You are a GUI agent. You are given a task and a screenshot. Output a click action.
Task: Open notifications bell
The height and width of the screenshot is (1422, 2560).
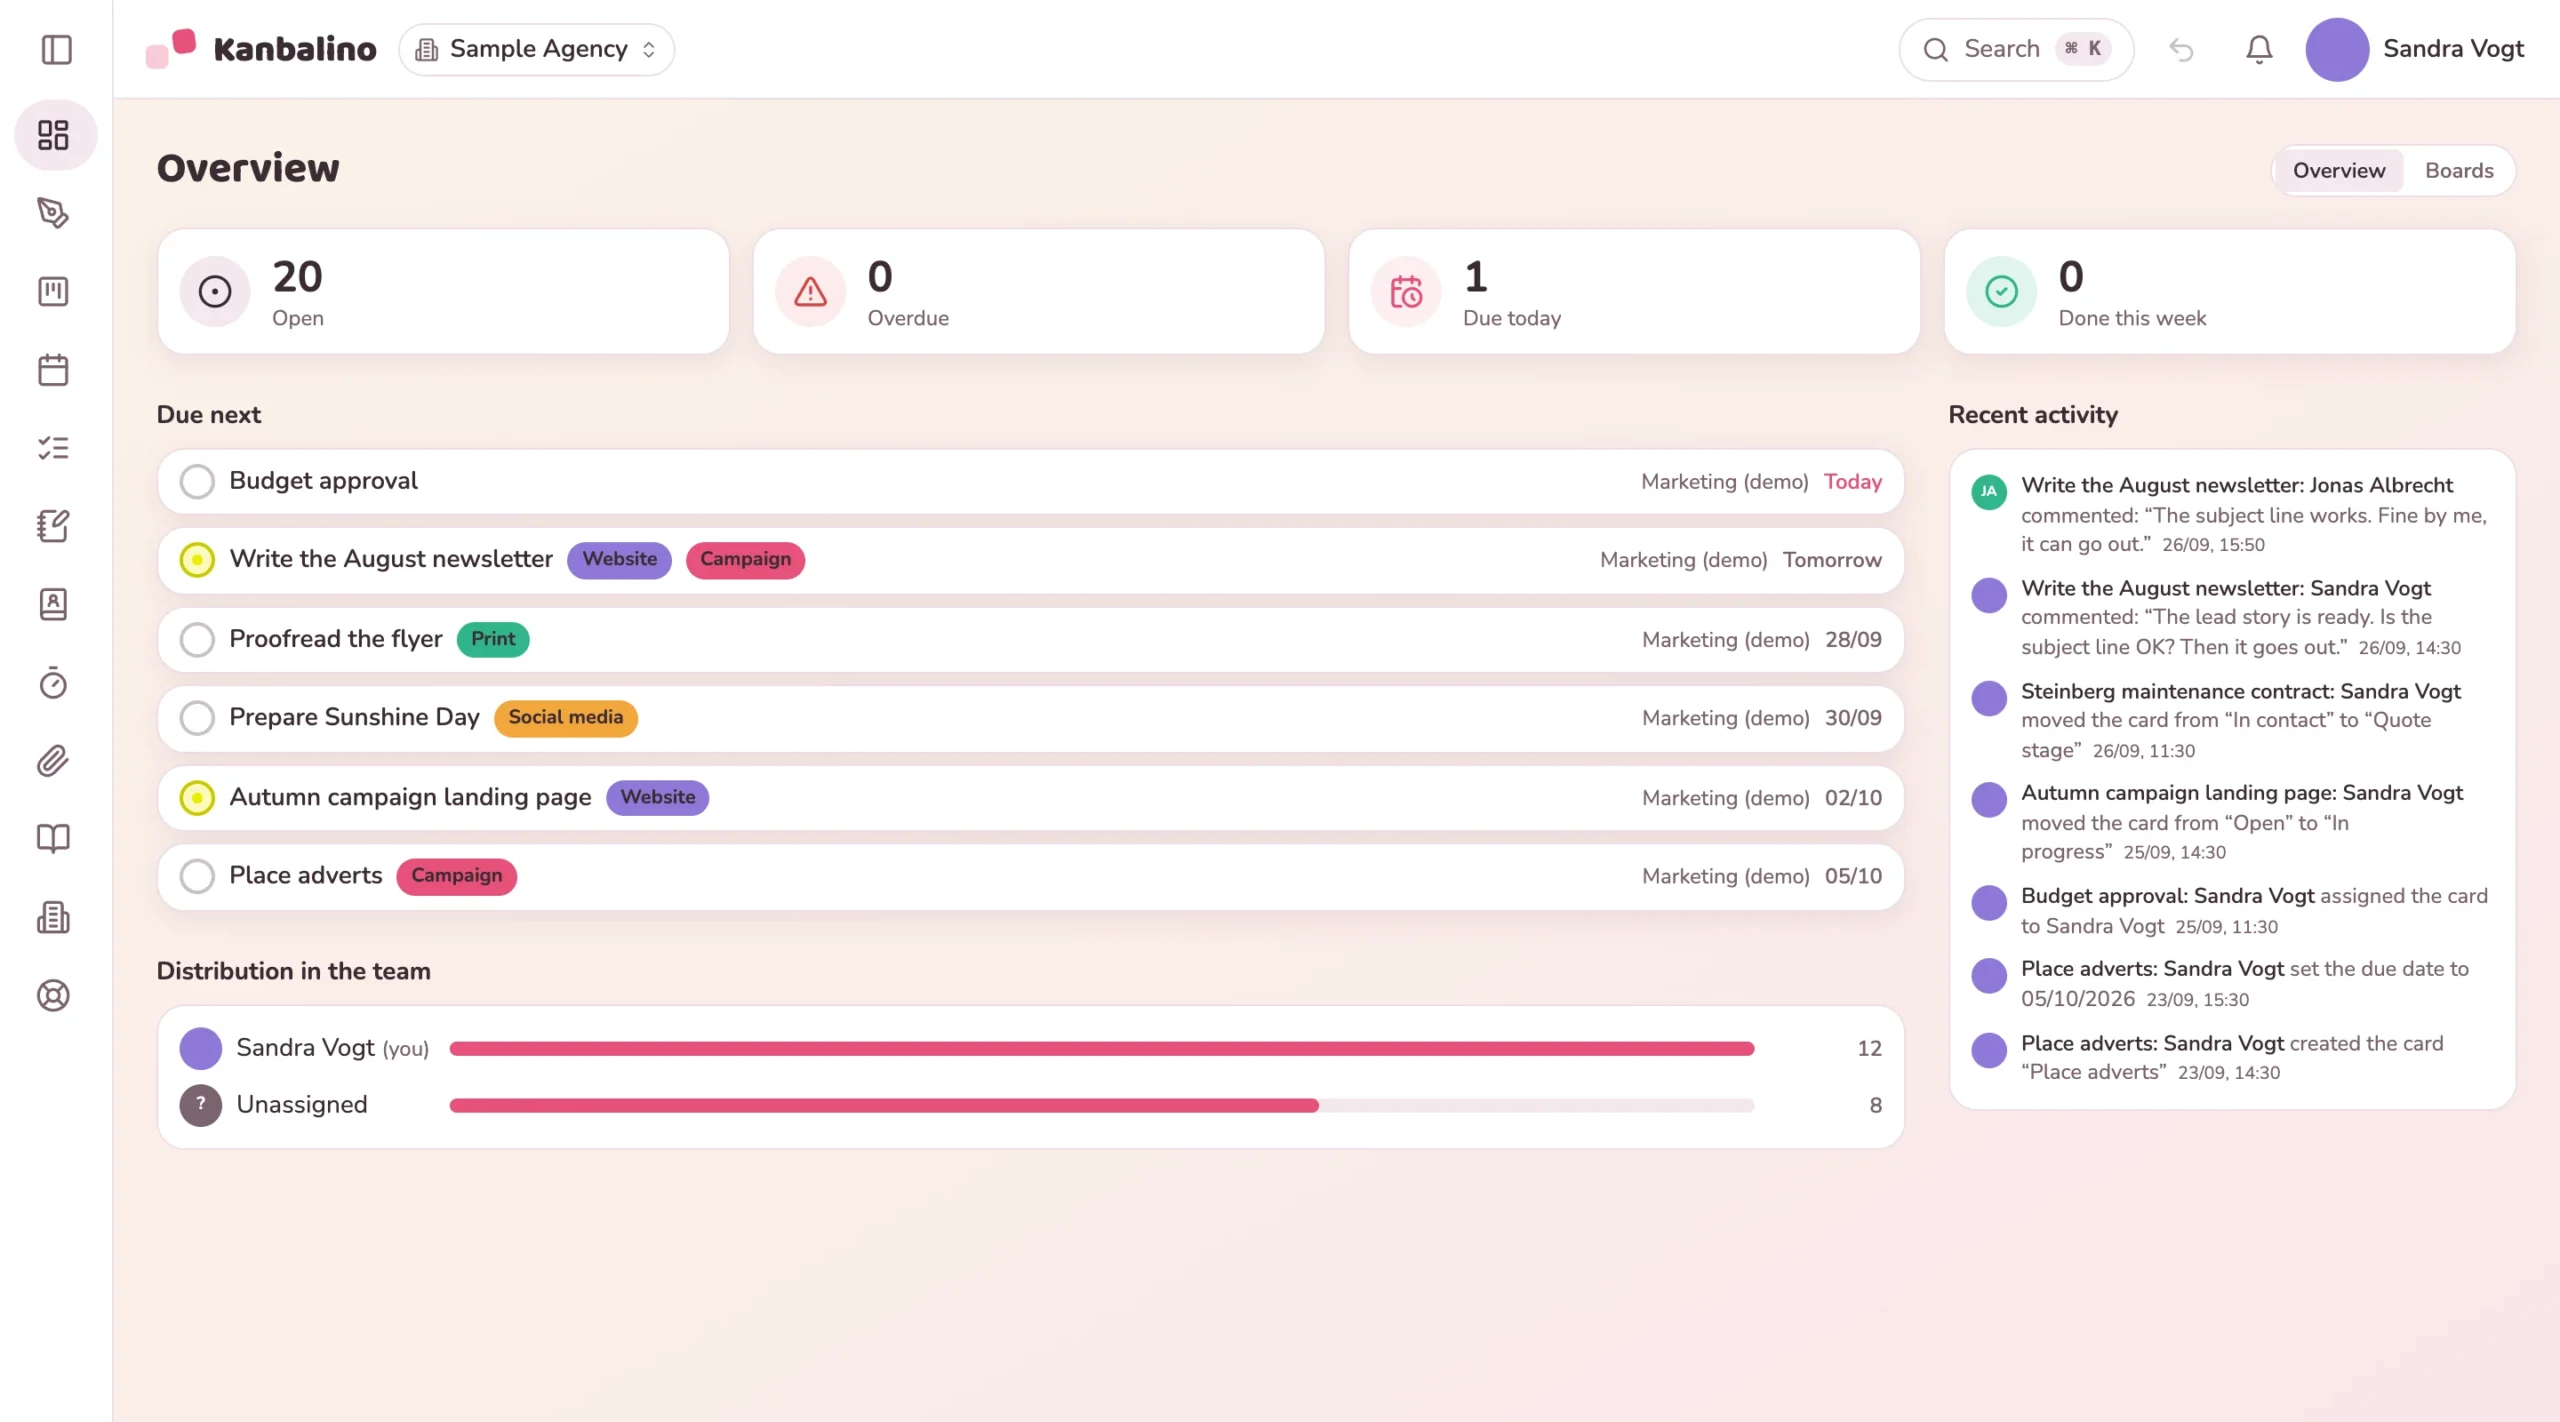(2259, 49)
